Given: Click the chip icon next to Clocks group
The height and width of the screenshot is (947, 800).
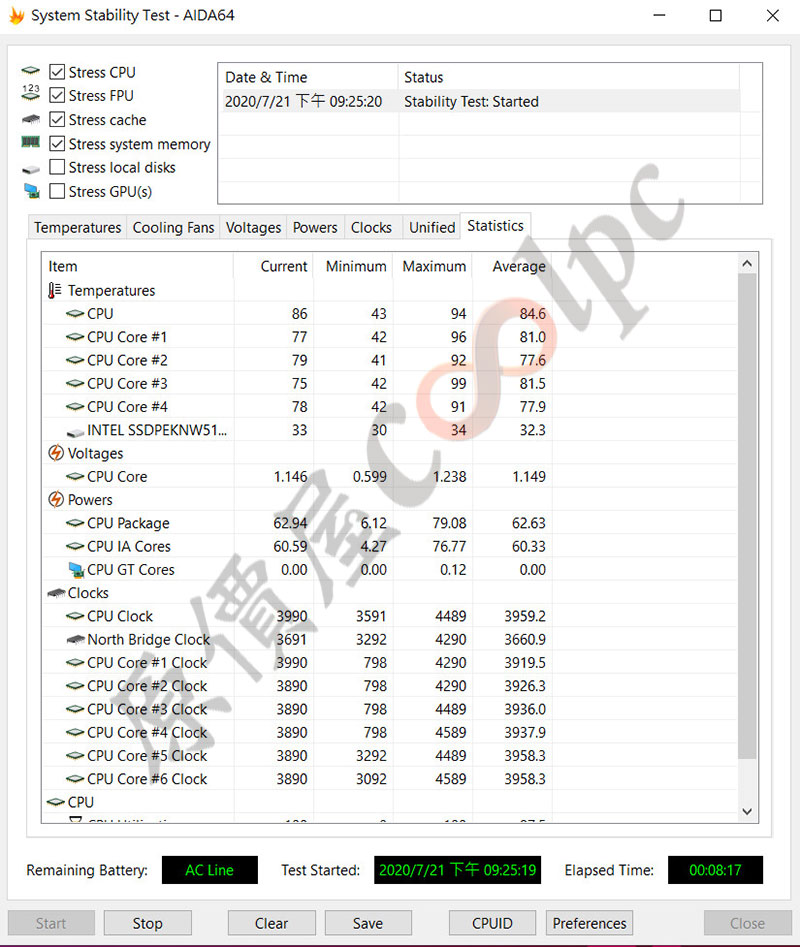Looking at the screenshot, I should [56, 593].
